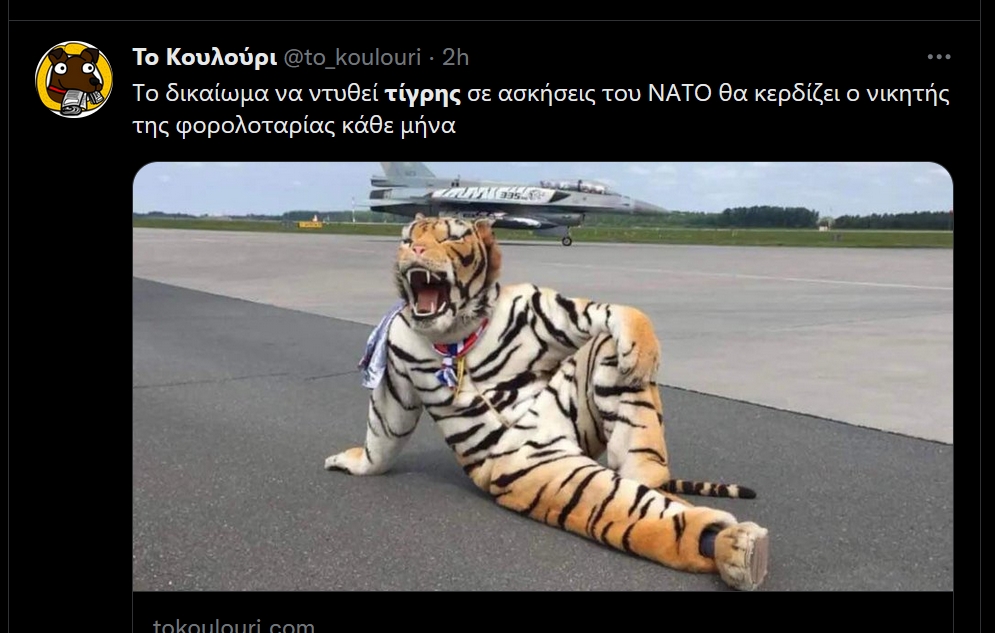Click the tiger costume's striped tail
Screen dimensions: 995x633
708,488
